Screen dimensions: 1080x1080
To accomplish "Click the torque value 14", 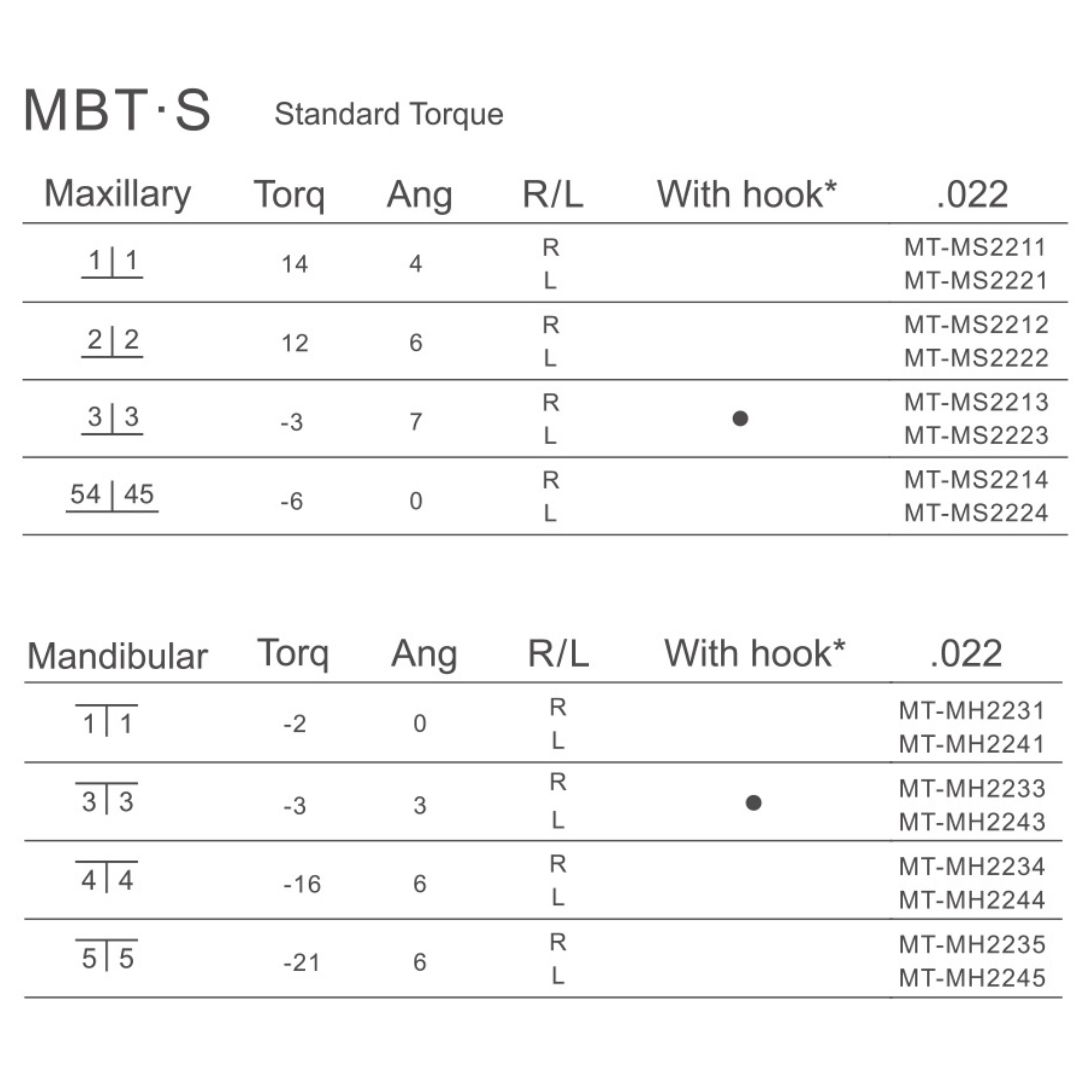I will 295,265.
